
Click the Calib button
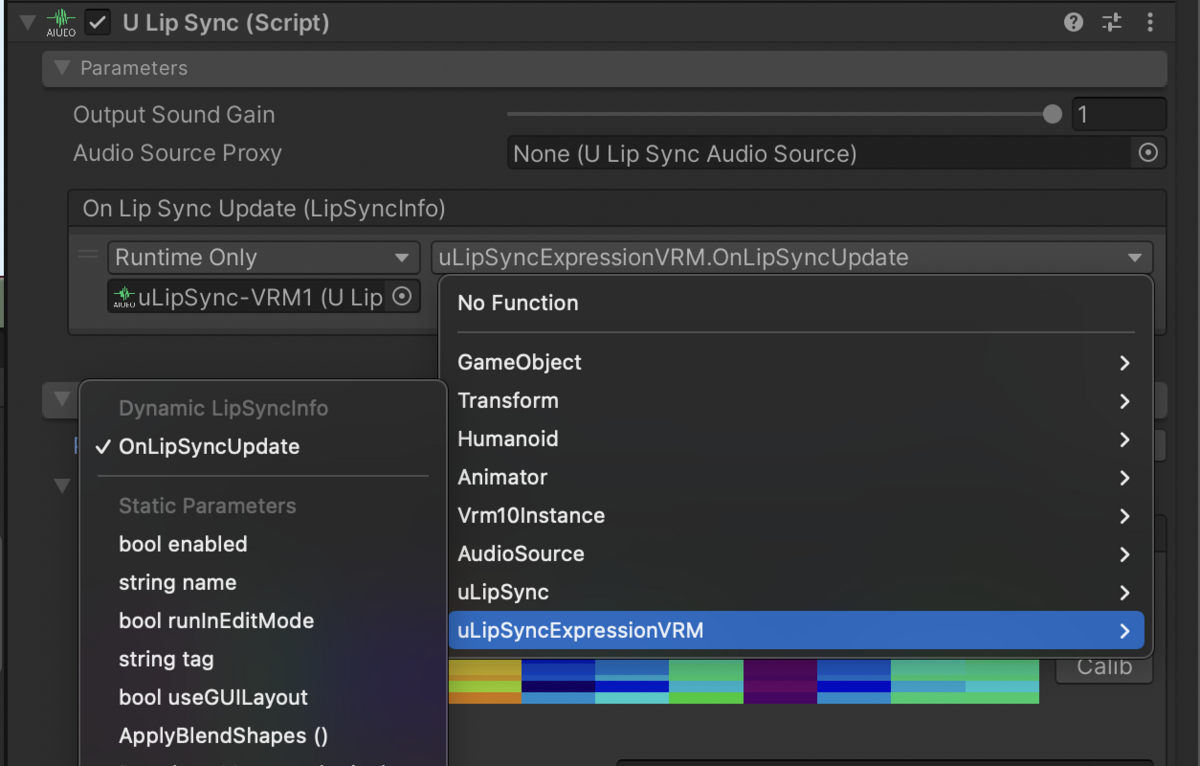click(1104, 667)
